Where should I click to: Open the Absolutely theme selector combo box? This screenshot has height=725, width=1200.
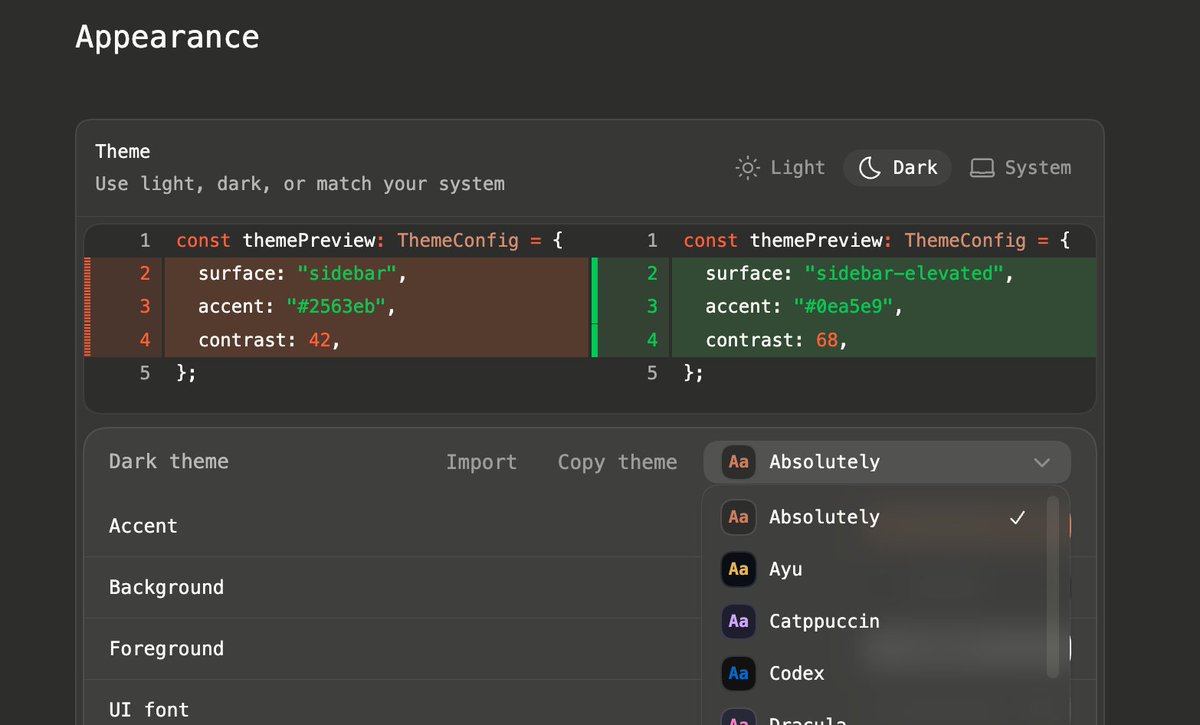click(x=886, y=462)
